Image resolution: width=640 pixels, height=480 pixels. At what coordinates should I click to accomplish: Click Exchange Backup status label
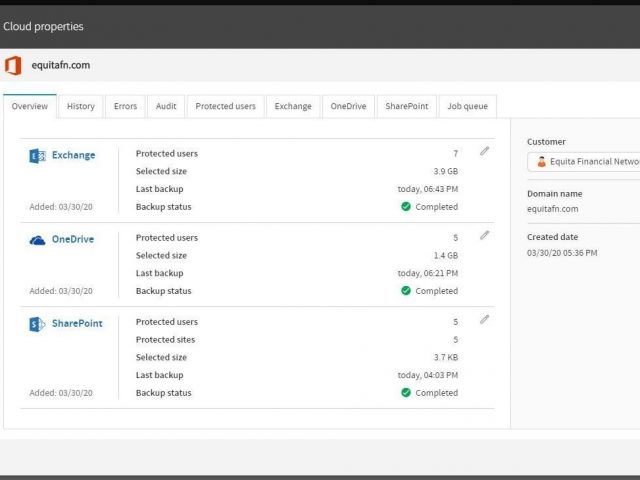point(163,207)
